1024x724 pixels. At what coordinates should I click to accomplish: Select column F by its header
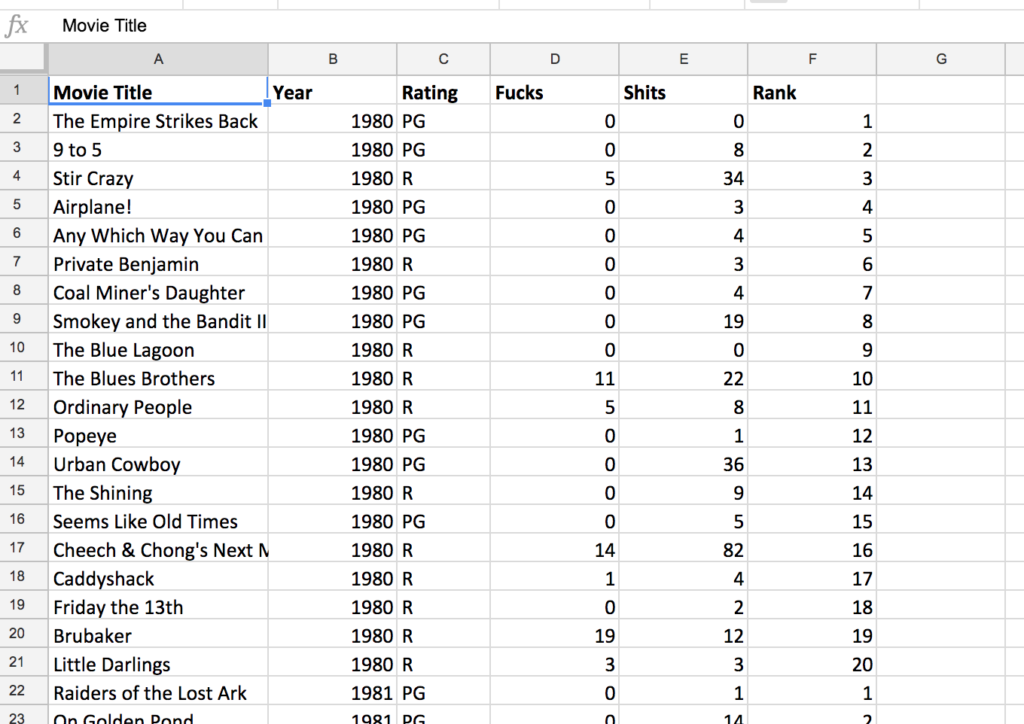(812, 59)
